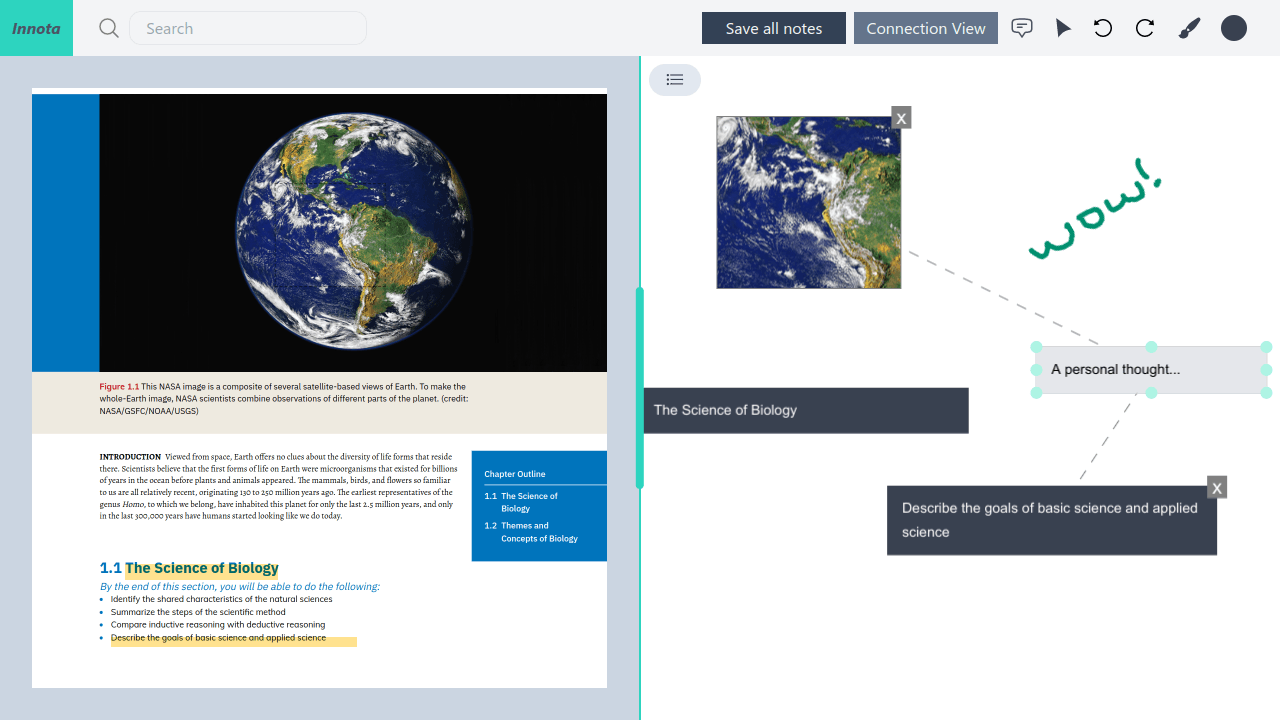The width and height of the screenshot is (1280, 720).
Task: Undo the last action
Action: [1103, 28]
